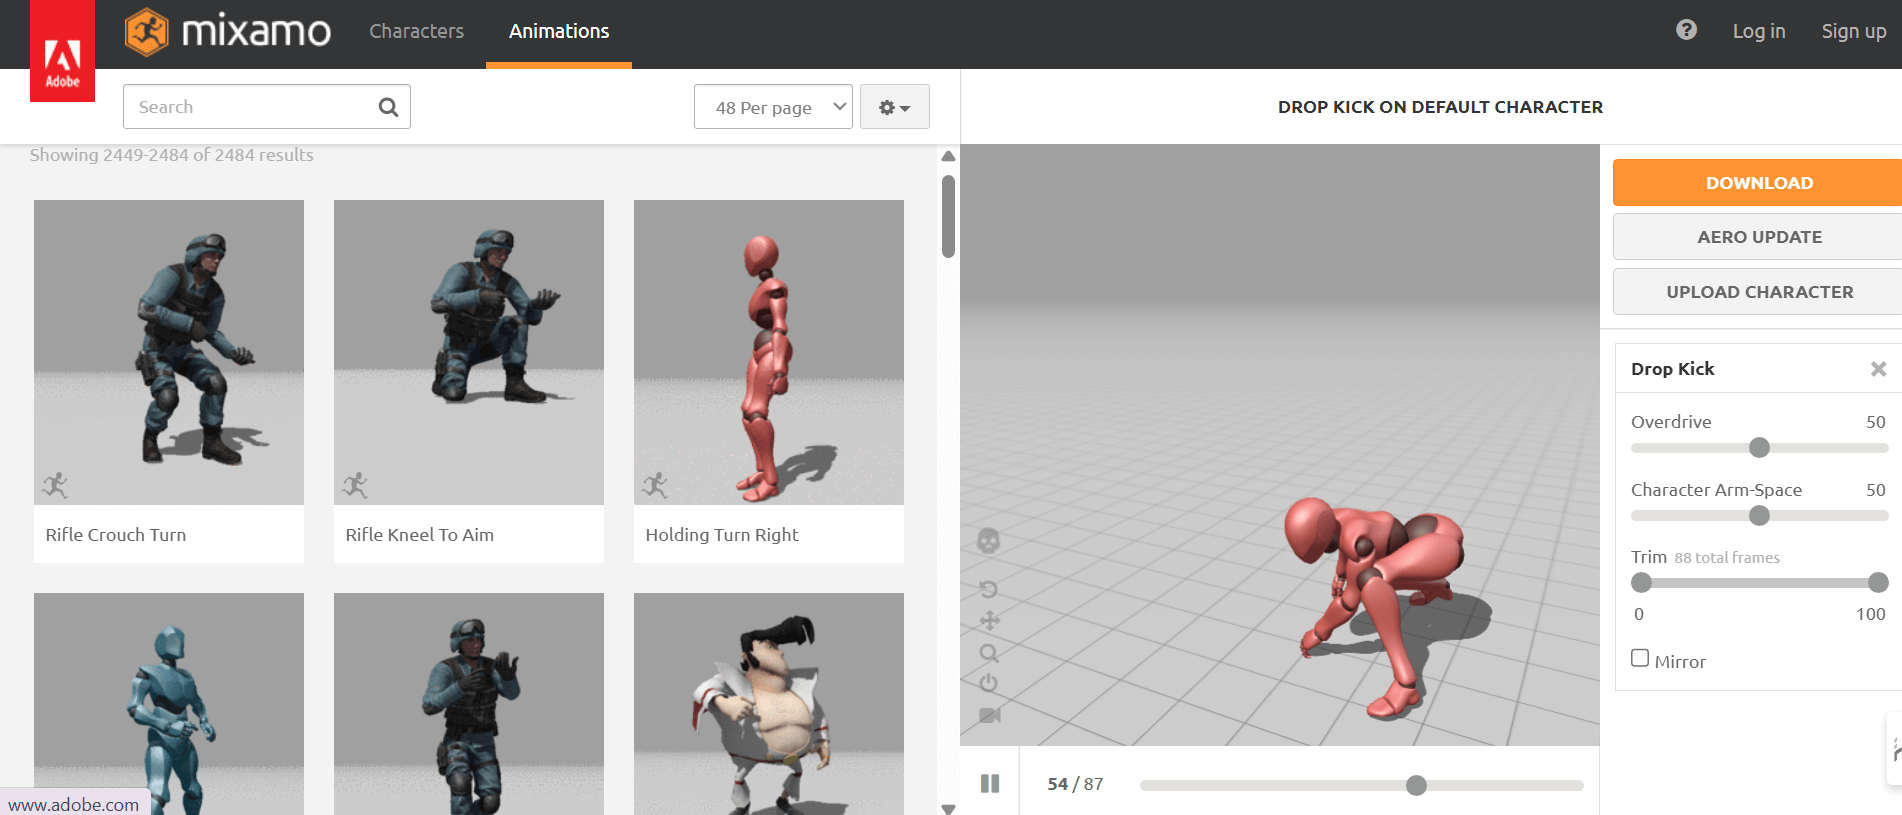The image size is (1902, 815).
Task: Click the search magnifier icon
Action: [388, 107]
